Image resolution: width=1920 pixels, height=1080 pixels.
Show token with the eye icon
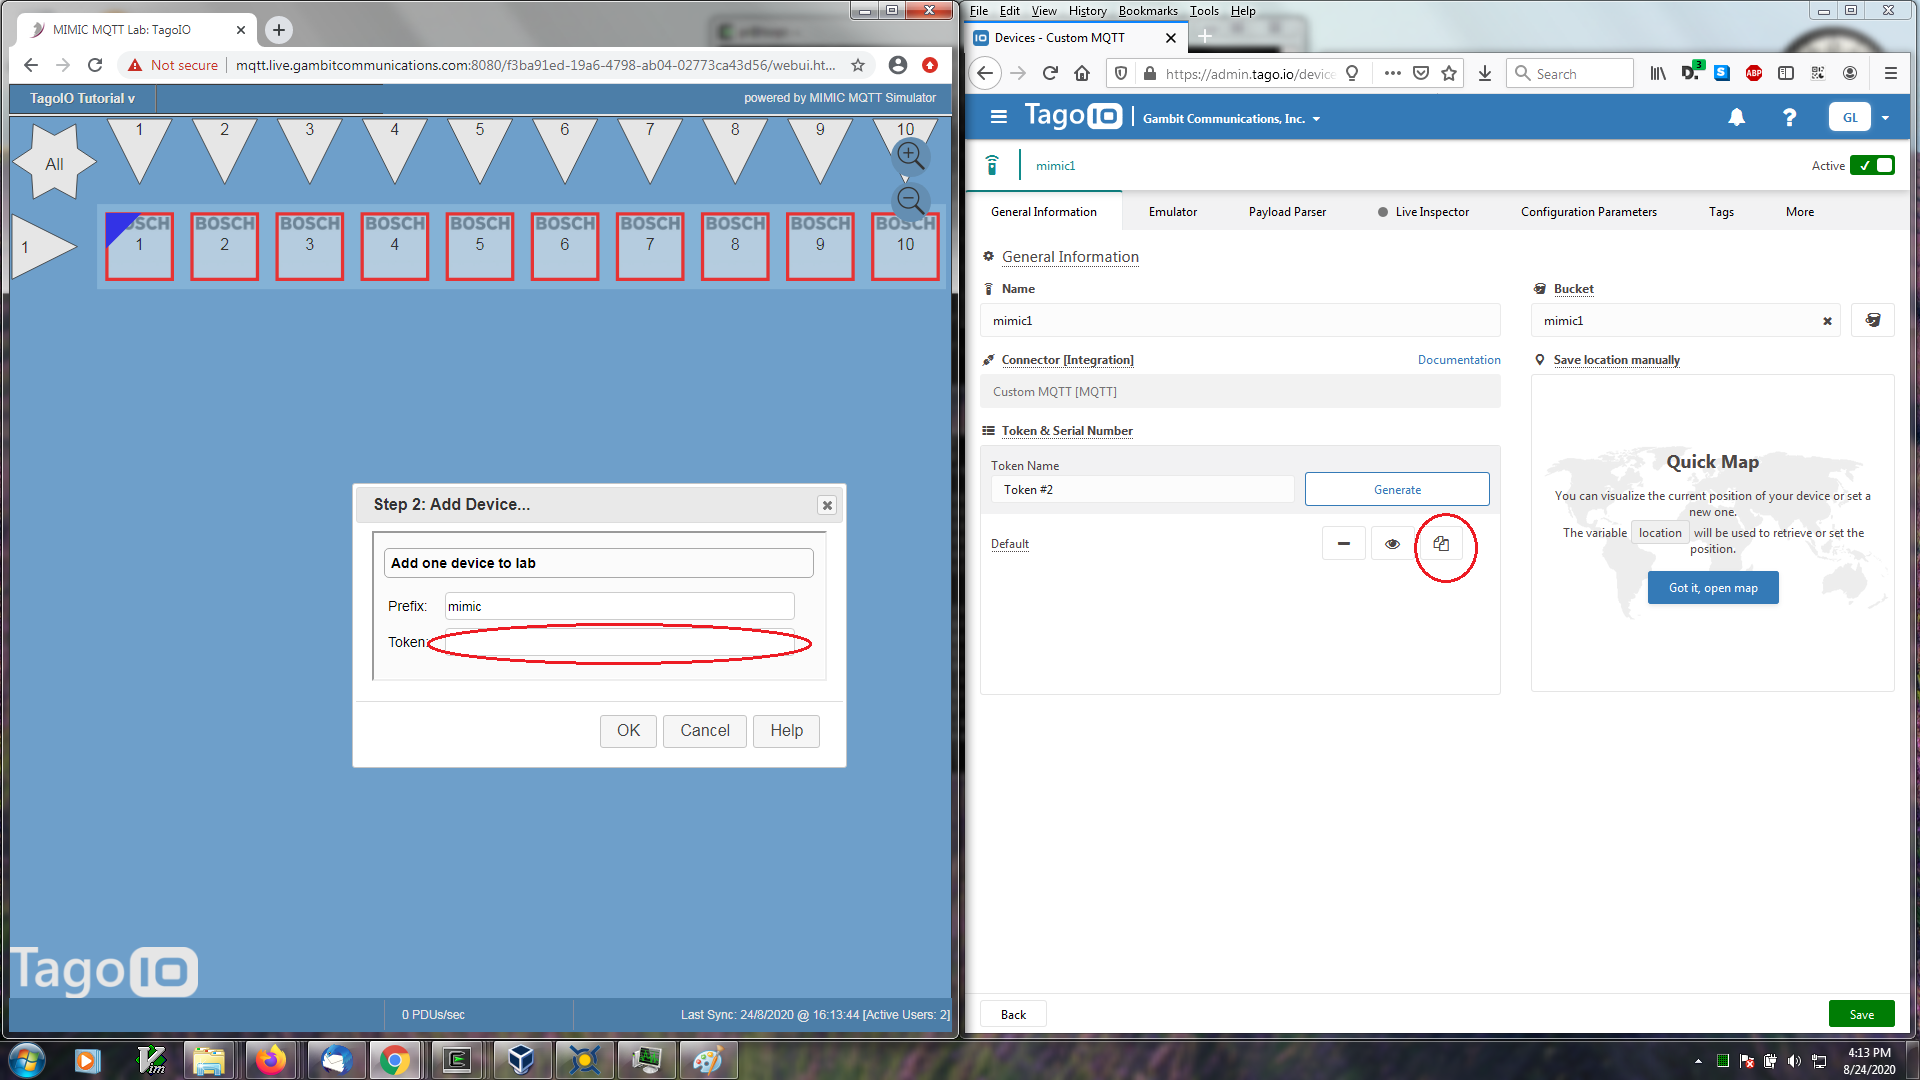coord(1392,544)
